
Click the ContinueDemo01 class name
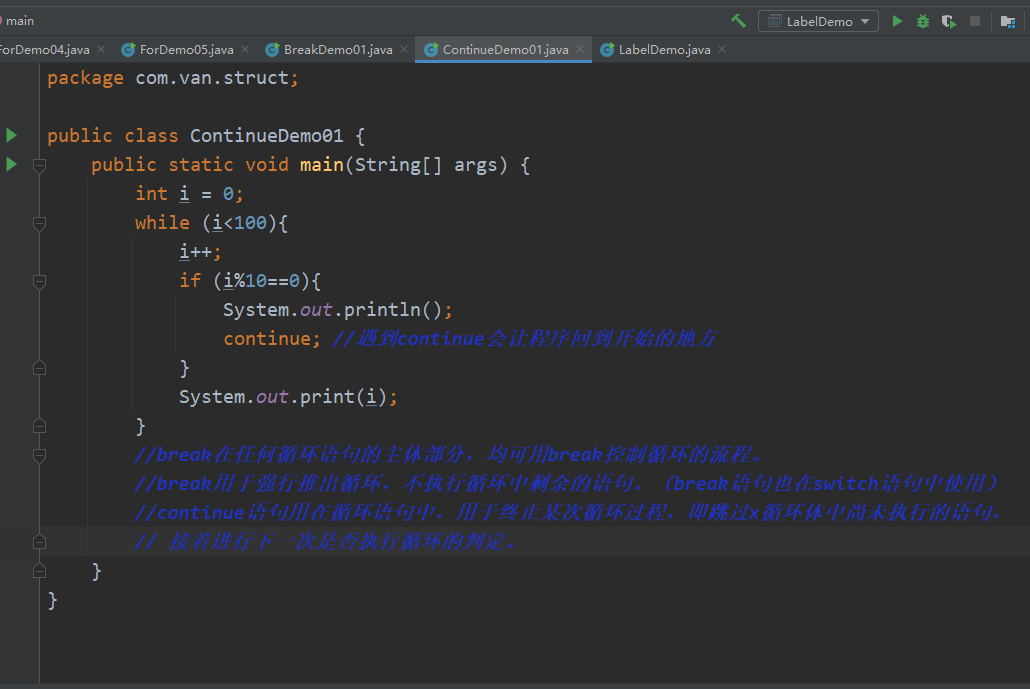(266, 136)
